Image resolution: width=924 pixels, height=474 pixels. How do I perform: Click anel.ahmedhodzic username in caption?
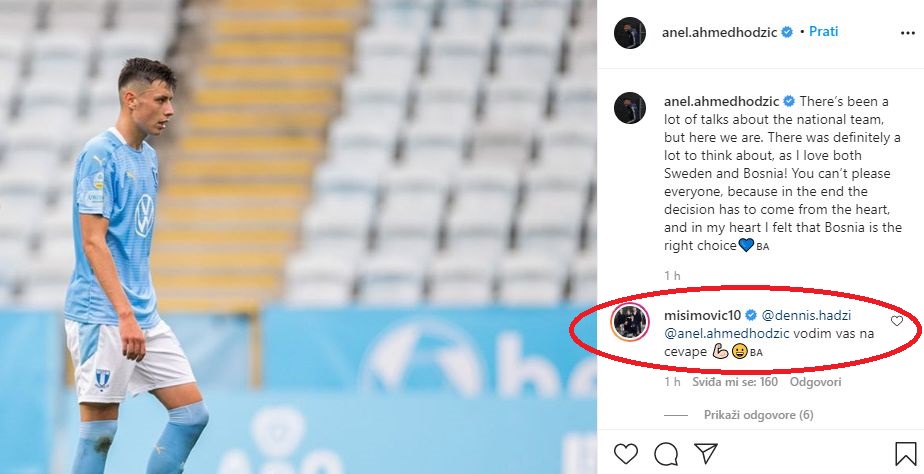[x=722, y=101]
